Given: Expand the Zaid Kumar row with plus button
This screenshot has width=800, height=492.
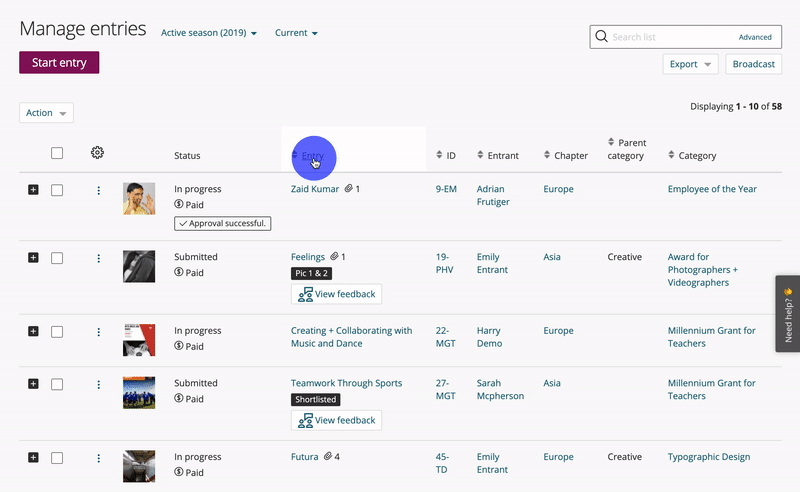Looking at the screenshot, I should pos(33,190).
